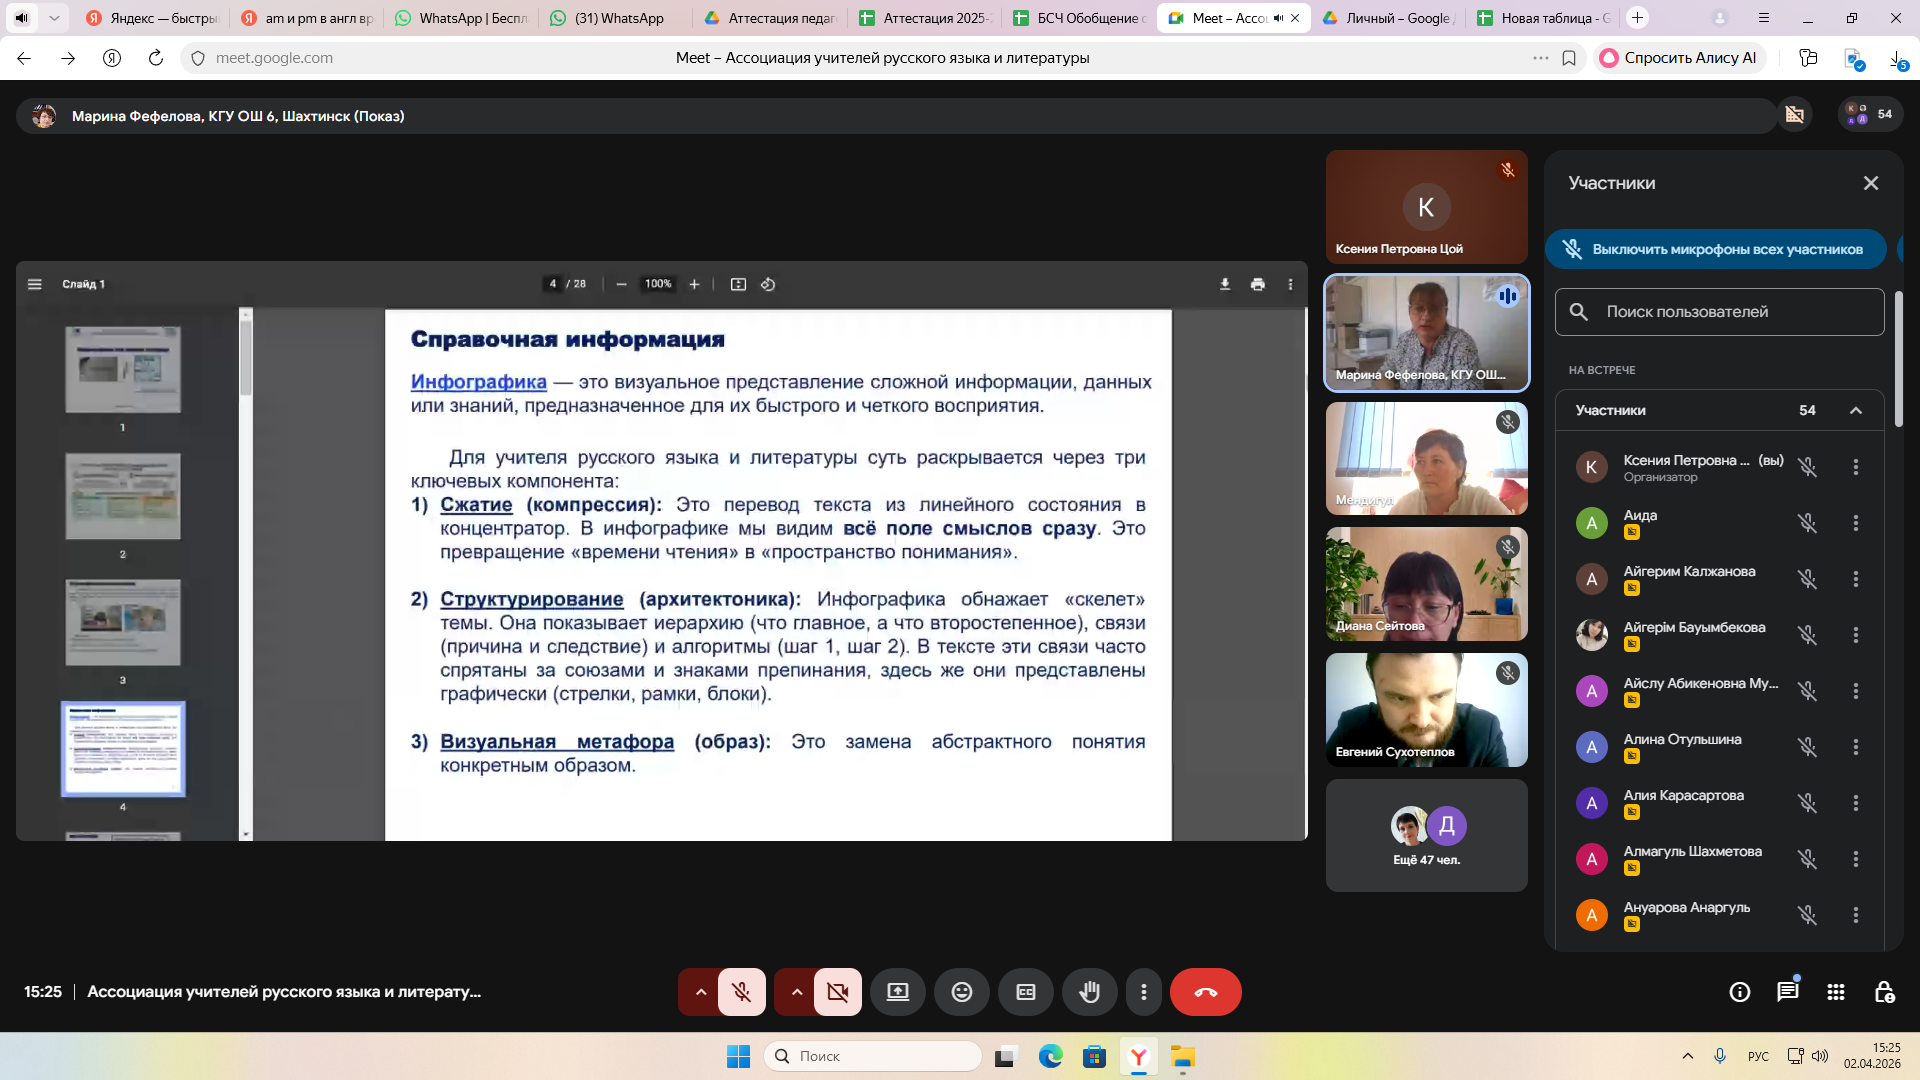1920x1080 pixels.
Task: Click the raise hand icon
Action: click(1089, 992)
